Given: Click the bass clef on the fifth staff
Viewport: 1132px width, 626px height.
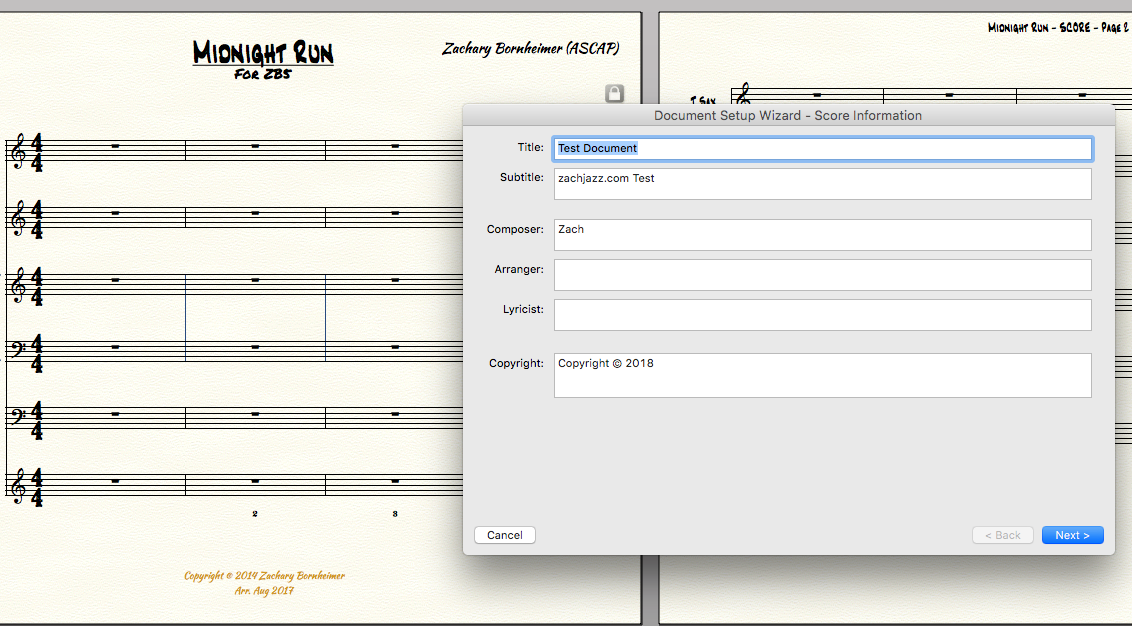Looking at the screenshot, I should pyautogui.click(x=17, y=415).
